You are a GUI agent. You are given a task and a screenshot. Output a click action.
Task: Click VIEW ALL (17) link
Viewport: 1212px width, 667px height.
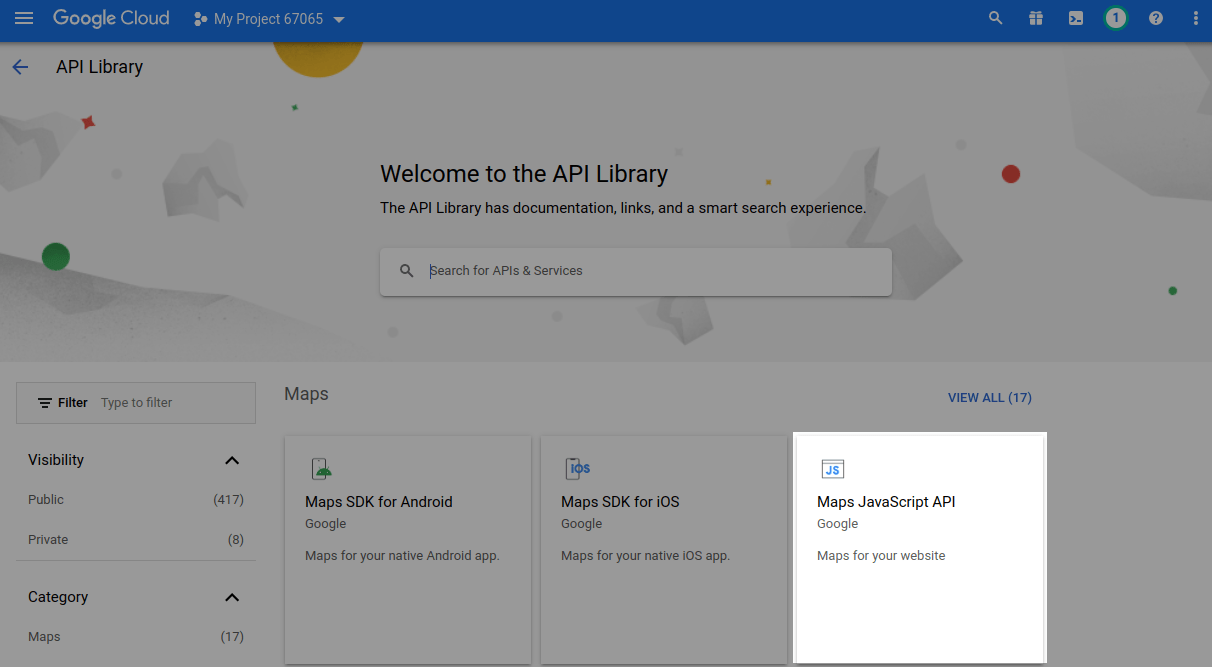coord(989,397)
